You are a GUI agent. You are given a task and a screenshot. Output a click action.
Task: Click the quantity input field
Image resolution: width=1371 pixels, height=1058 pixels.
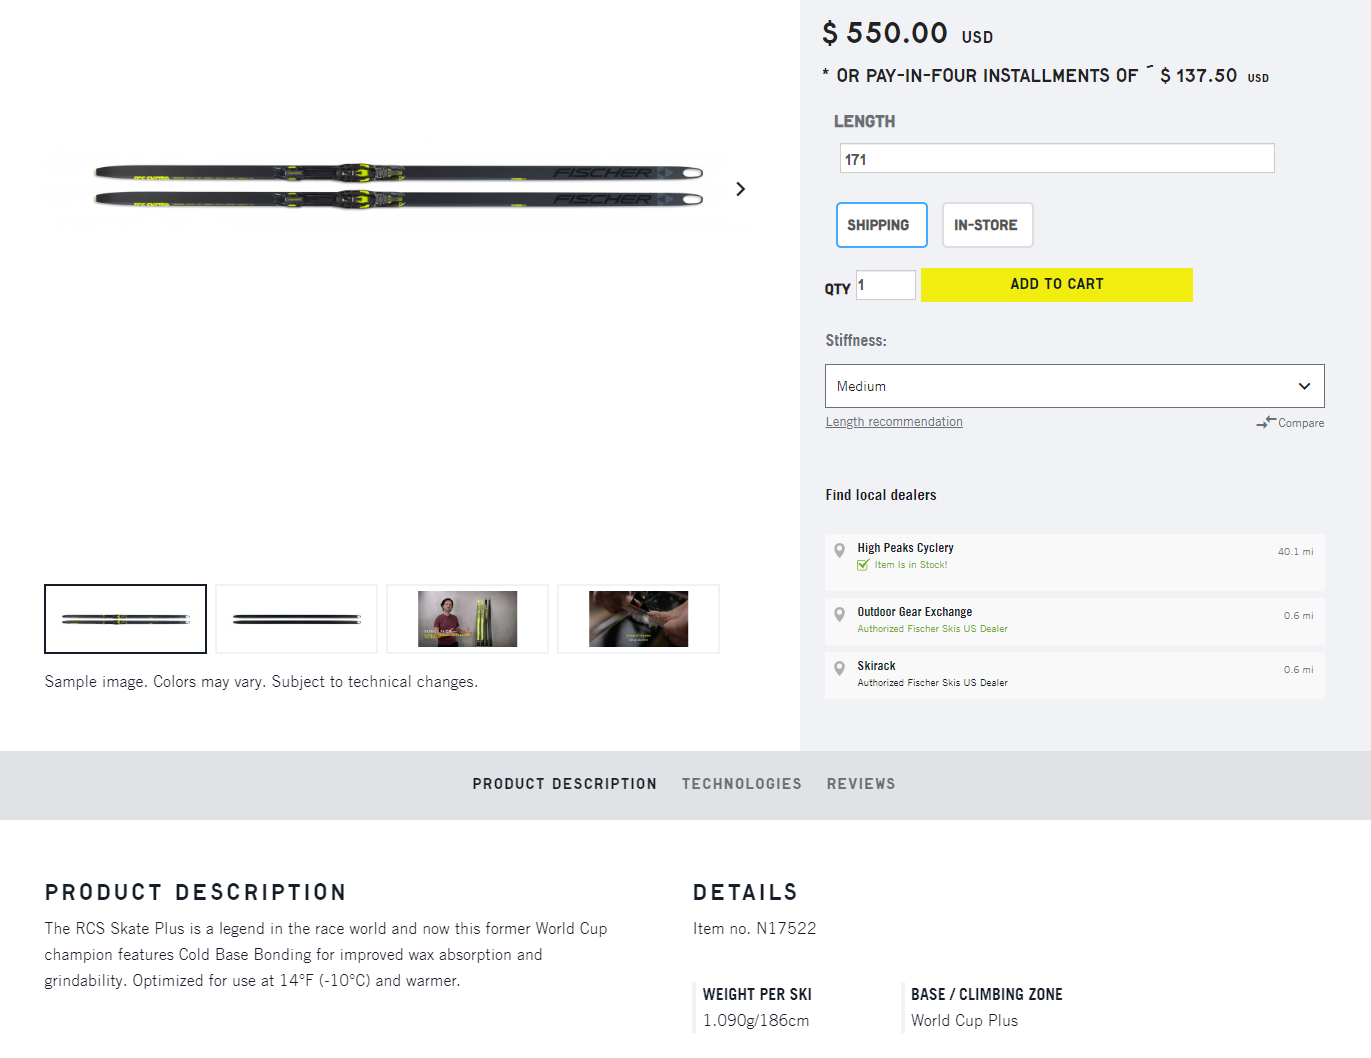click(886, 285)
